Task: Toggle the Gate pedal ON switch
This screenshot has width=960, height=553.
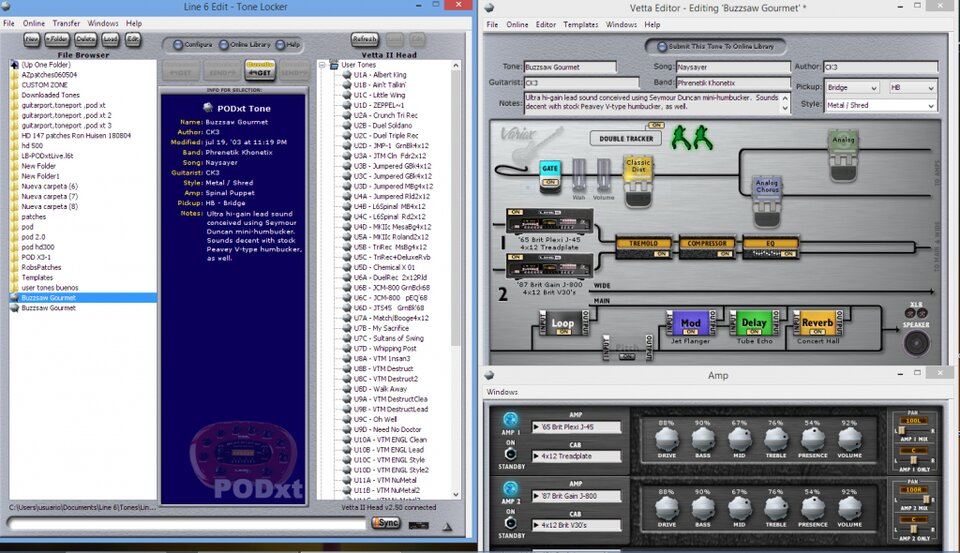Action: tap(550, 182)
